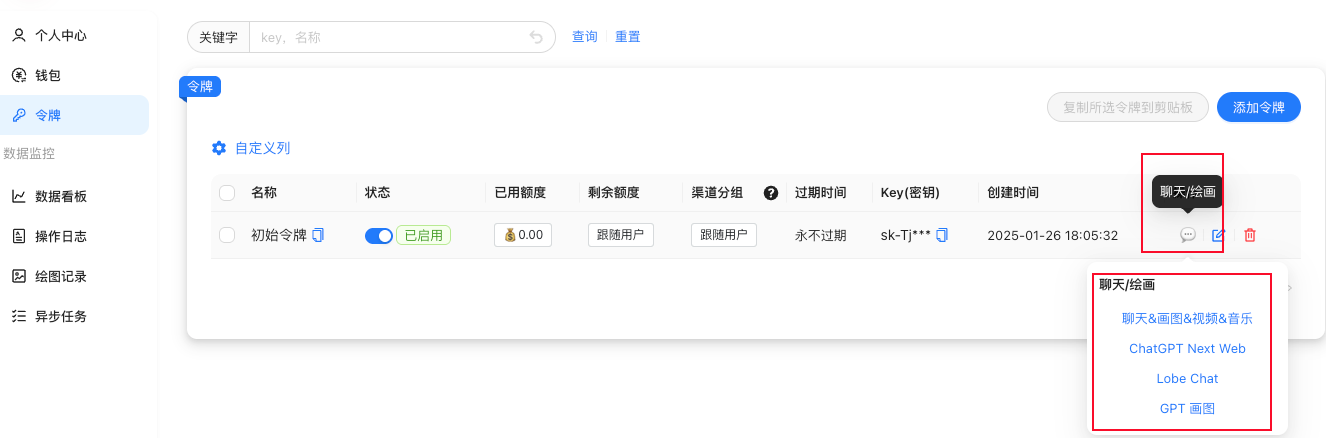Click the 过期时间 column header
The image size is (1326, 438).
(821, 193)
